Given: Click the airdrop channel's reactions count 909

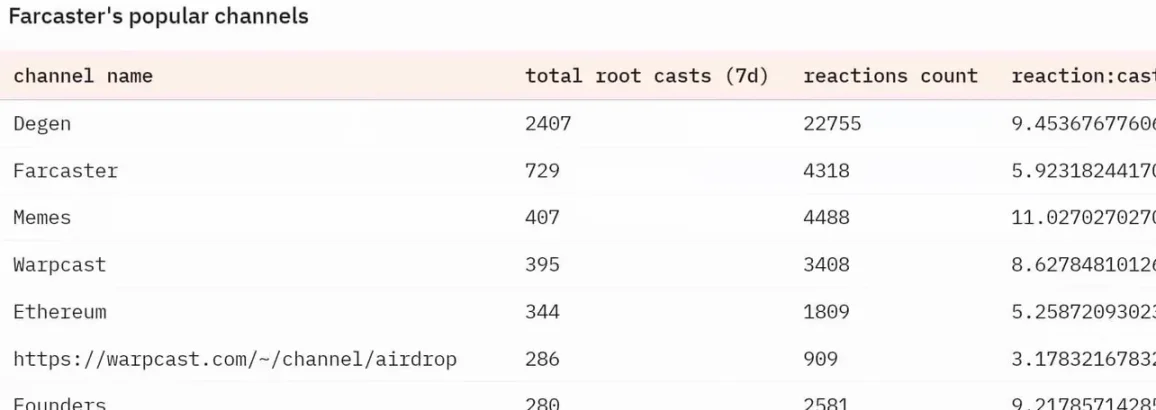Looking at the screenshot, I should point(820,359).
